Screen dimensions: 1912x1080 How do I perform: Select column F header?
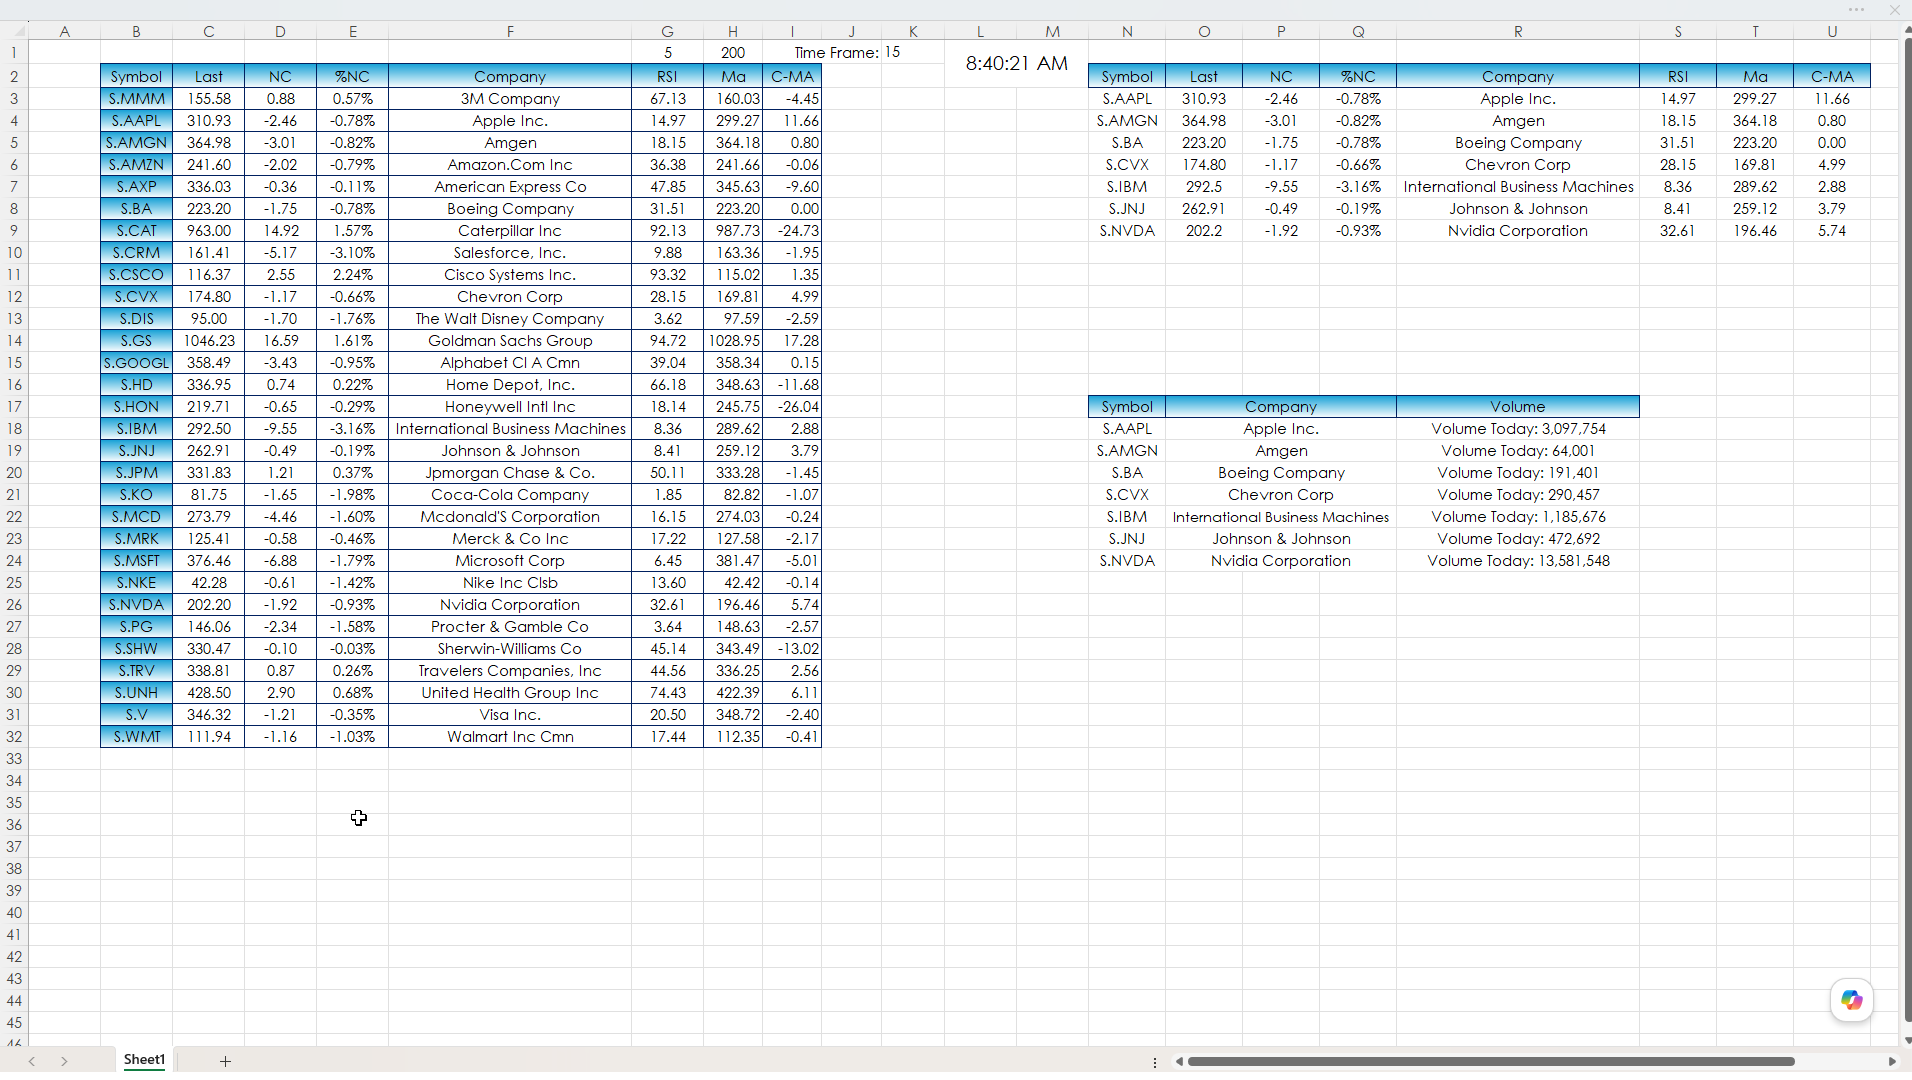(510, 31)
